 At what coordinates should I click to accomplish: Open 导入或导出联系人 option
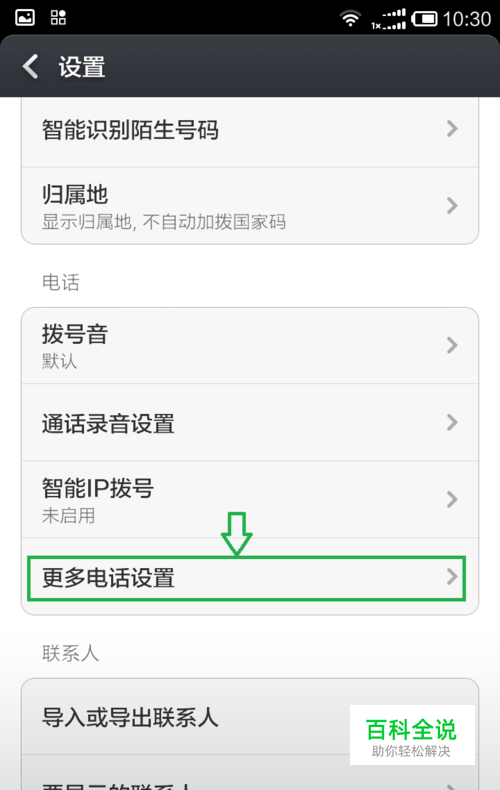249,717
